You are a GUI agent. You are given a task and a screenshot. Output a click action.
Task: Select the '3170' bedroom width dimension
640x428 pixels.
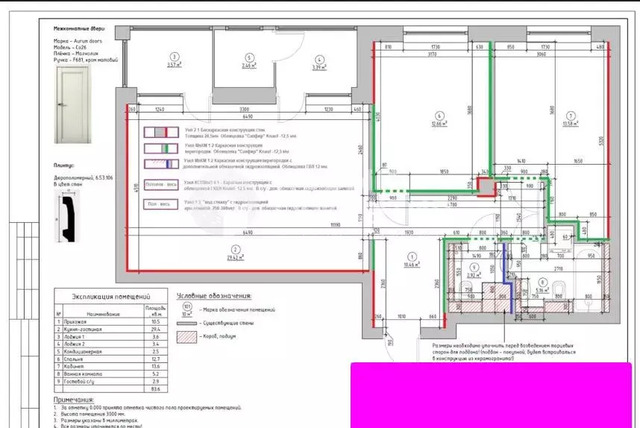pyautogui.click(x=432, y=54)
